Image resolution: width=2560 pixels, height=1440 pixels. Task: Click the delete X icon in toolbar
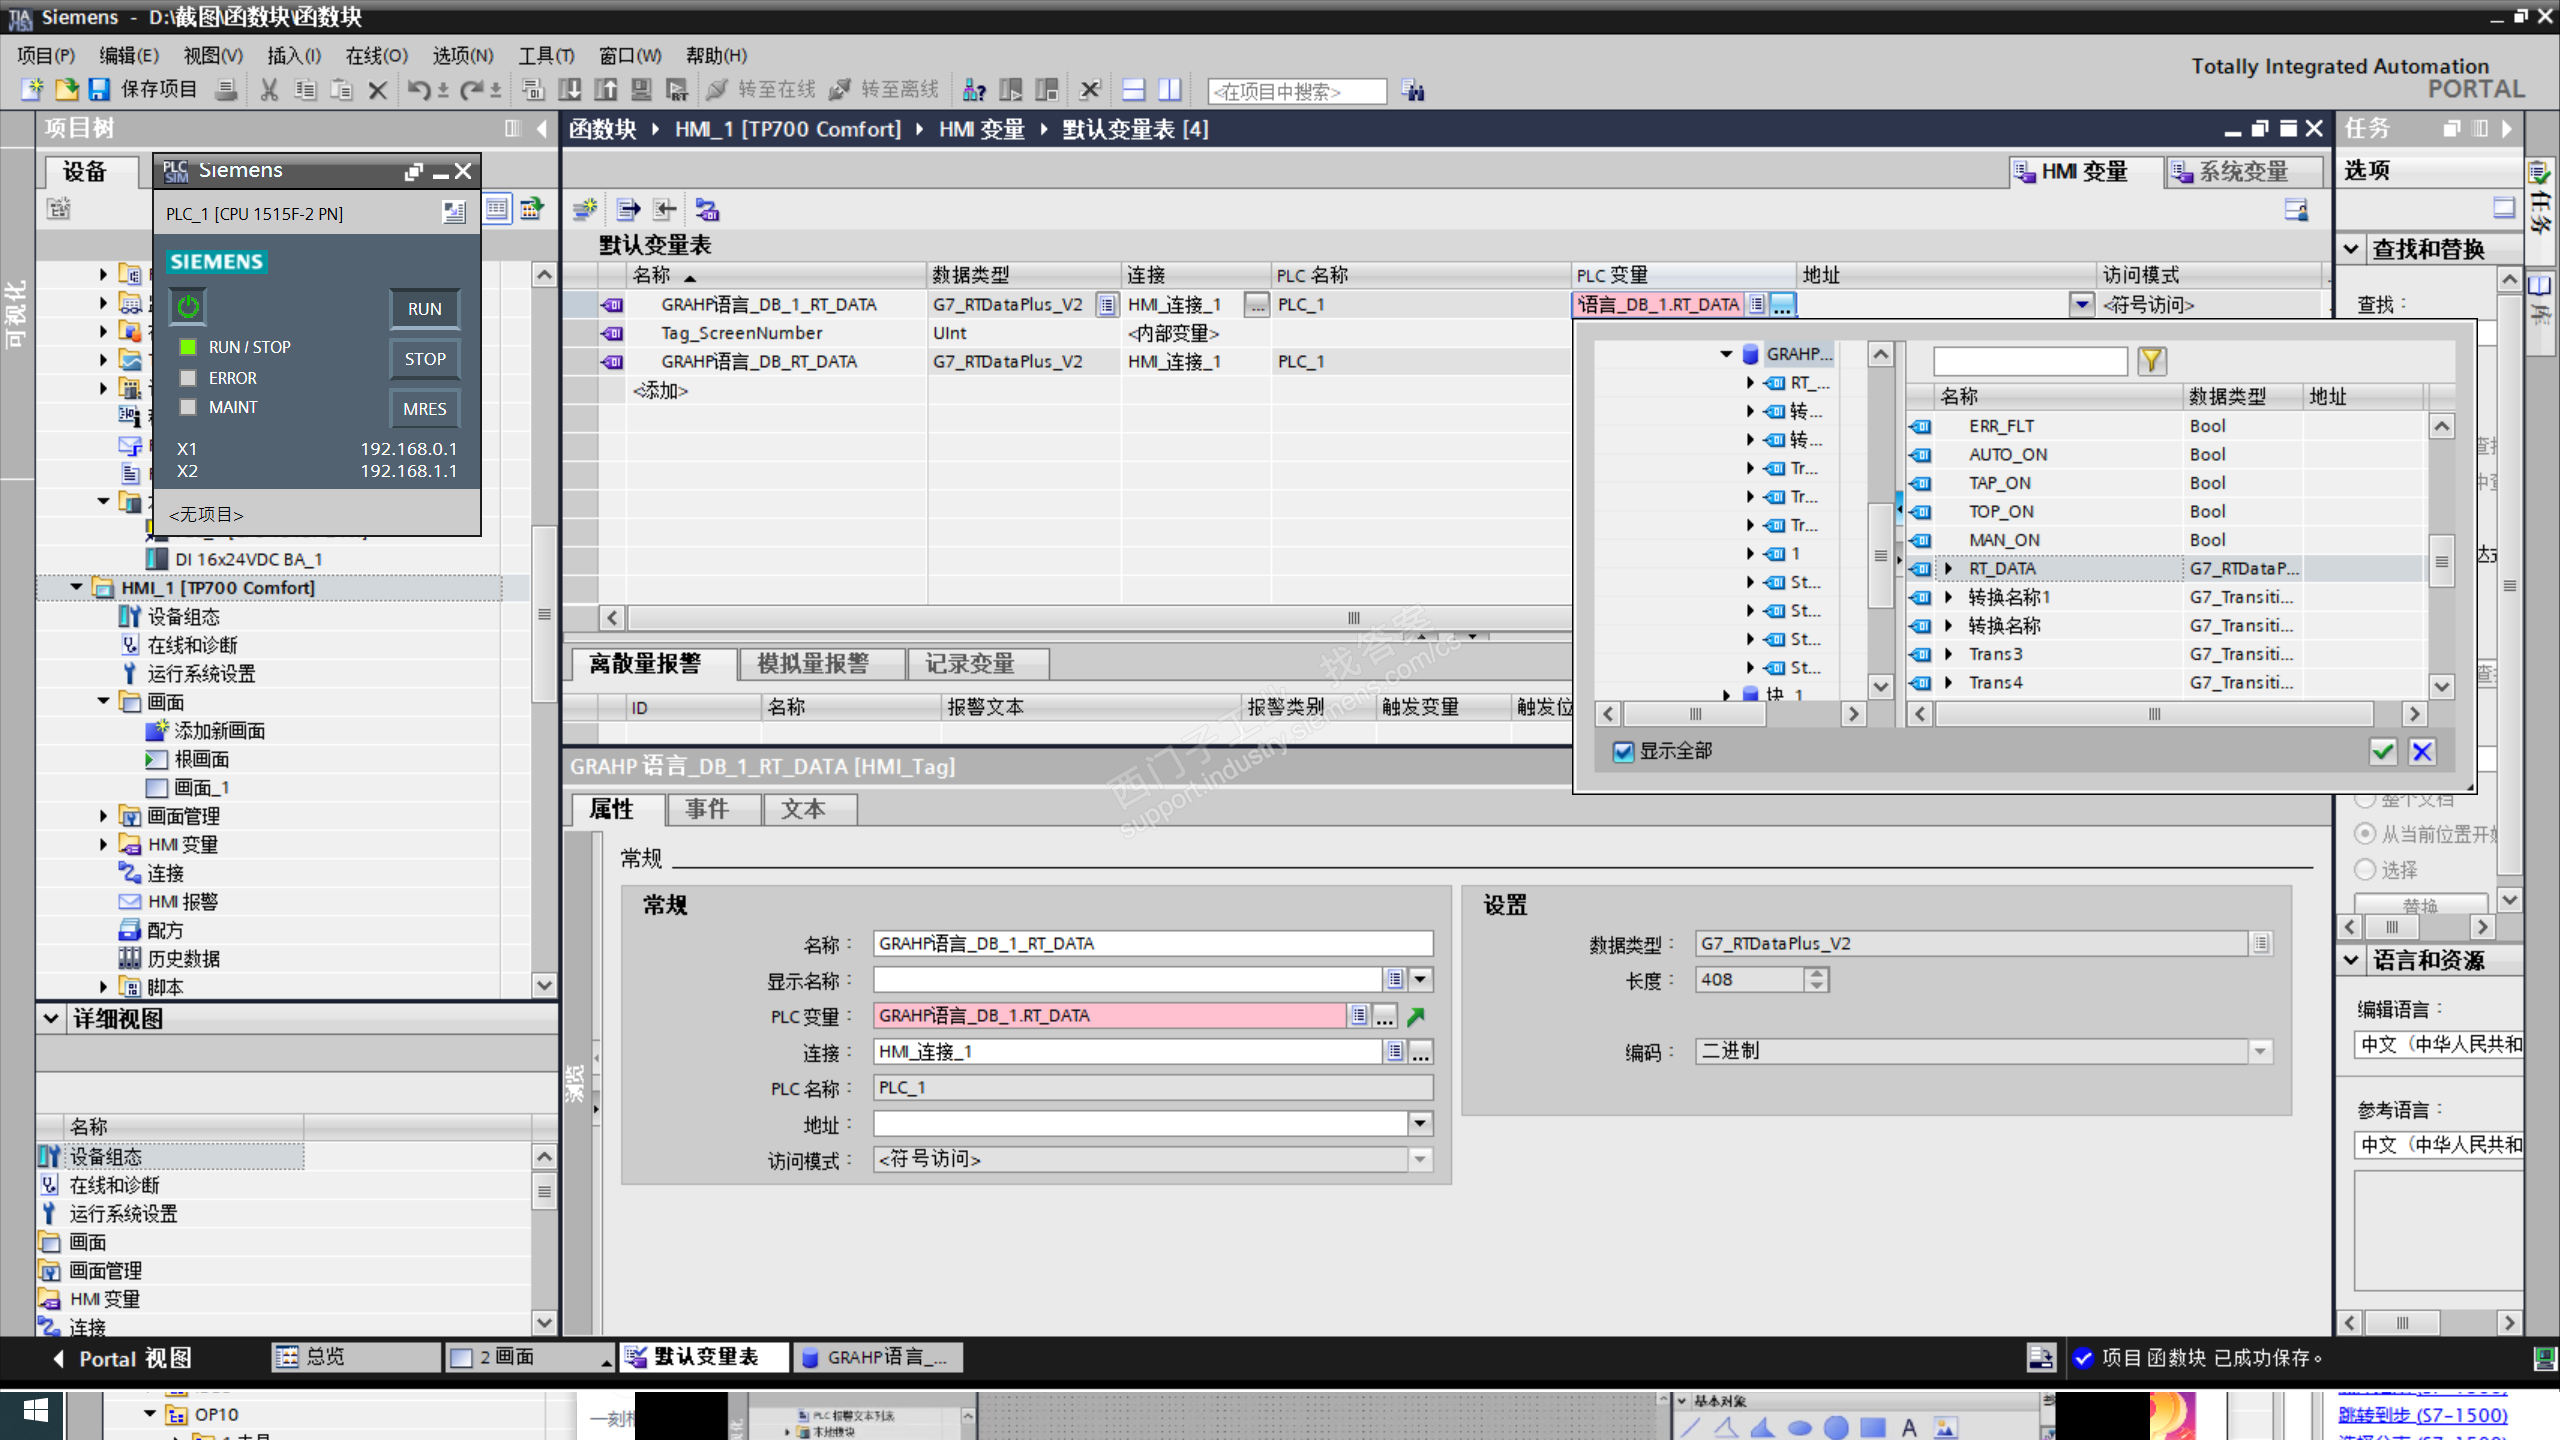377,90
